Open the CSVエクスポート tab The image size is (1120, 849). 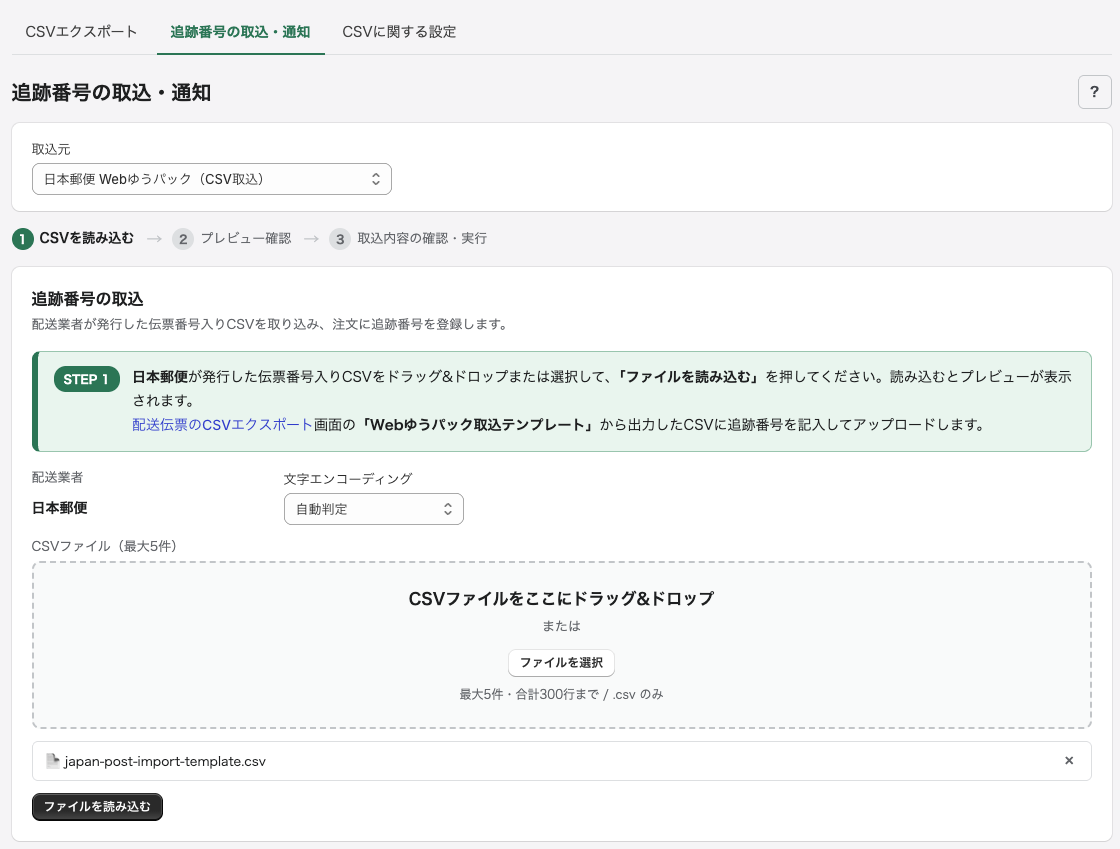(x=81, y=31)
